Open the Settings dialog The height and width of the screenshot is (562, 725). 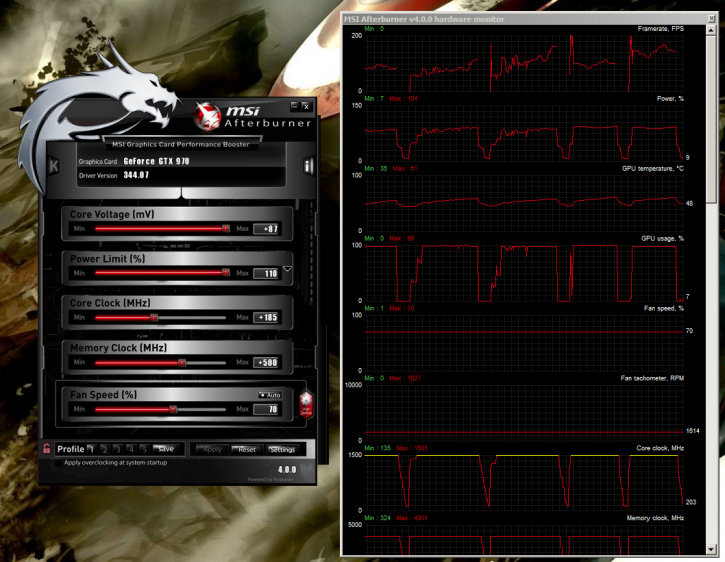coord(282,450)
